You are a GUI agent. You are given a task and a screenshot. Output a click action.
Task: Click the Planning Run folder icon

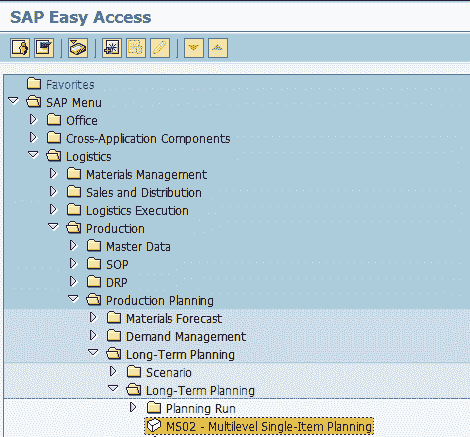(x=154, y=407)
